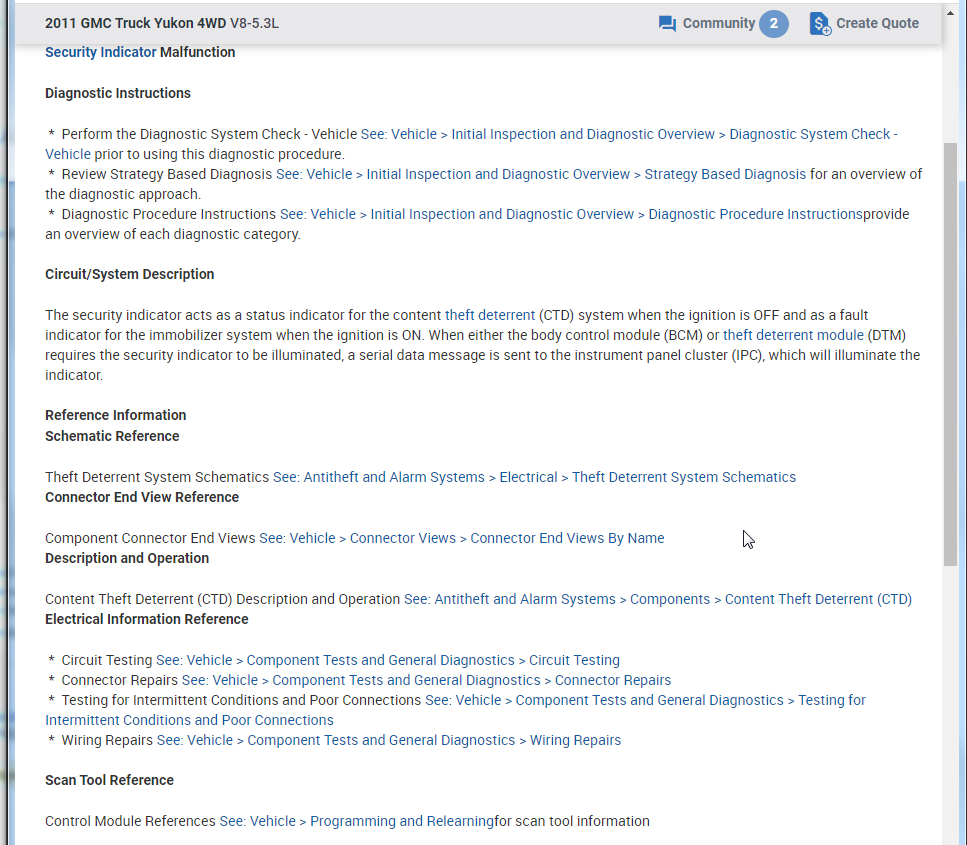Open Strategy Based Diagnosis link

[x=725, y=175]
